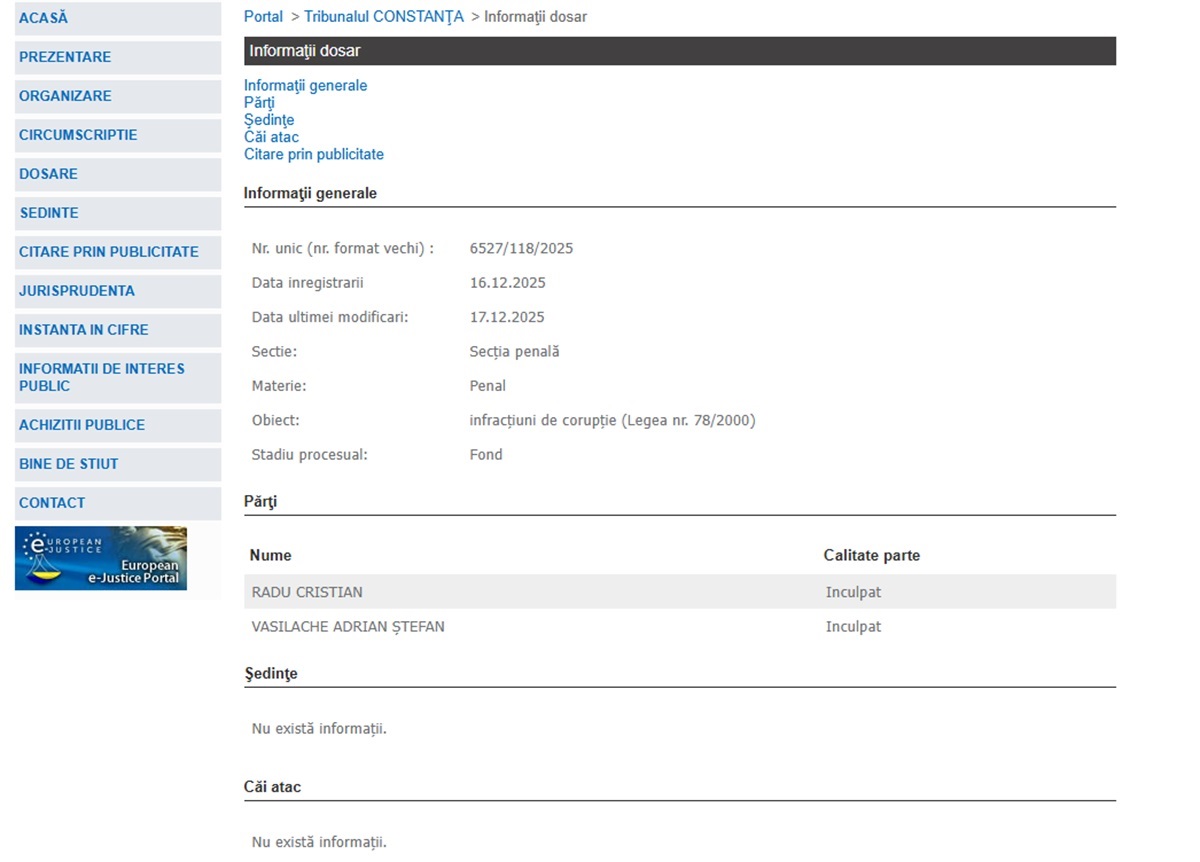Screen dimensions: 1200x862
Task: Click the infracțiuni de corupție object text
Action: [x=612, y=420]
